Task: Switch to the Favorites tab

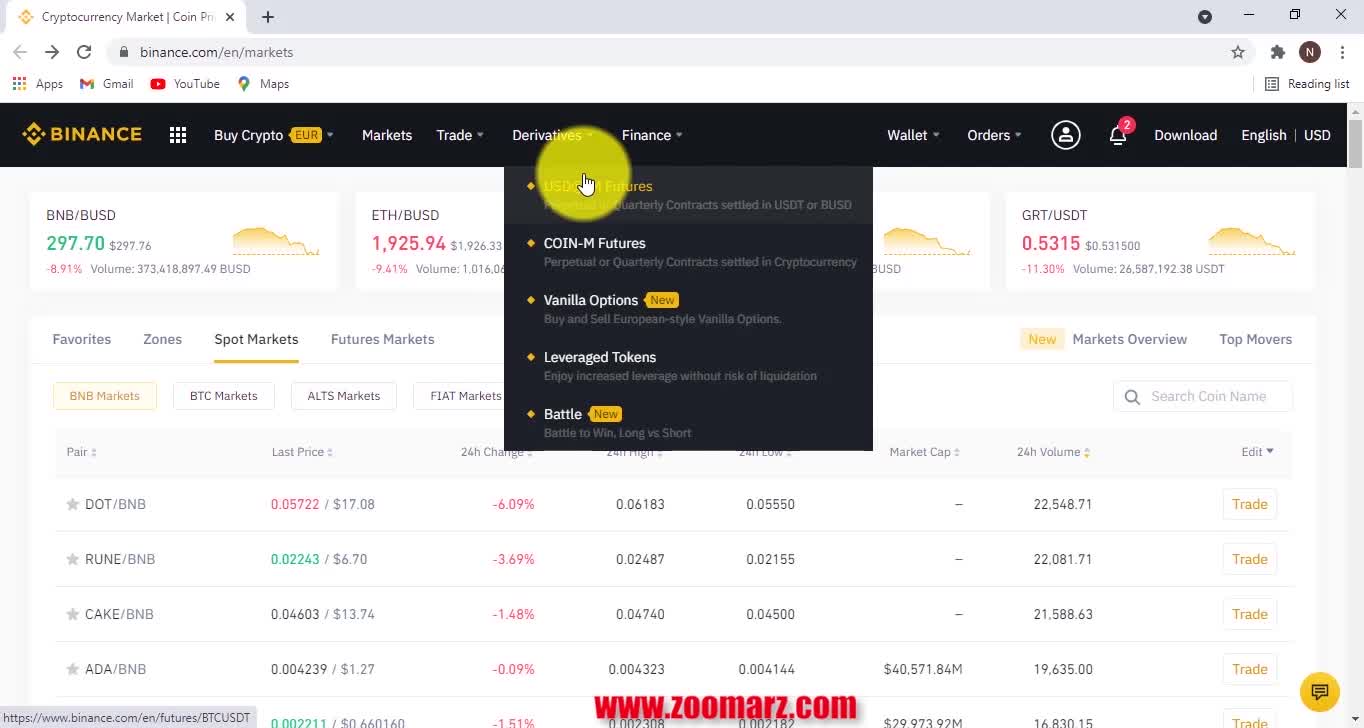Action: (82, 339)
